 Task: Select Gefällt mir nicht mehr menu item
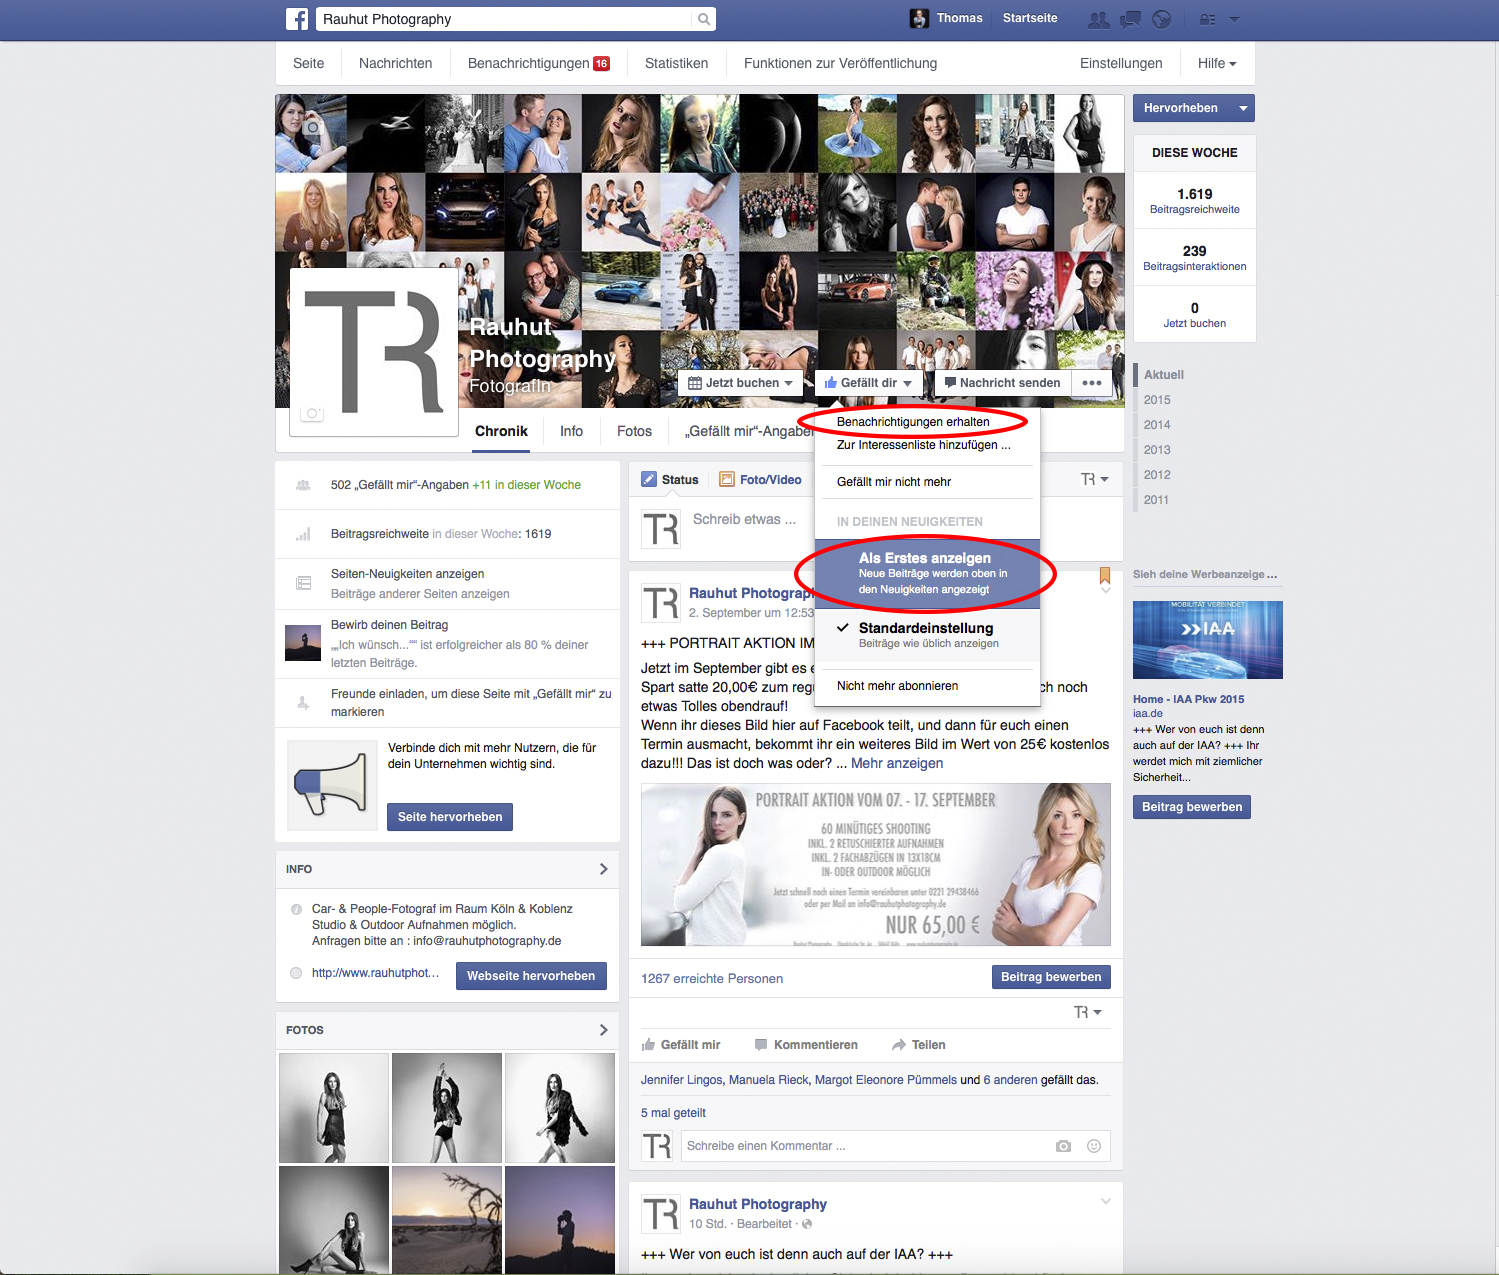[928, 482]
